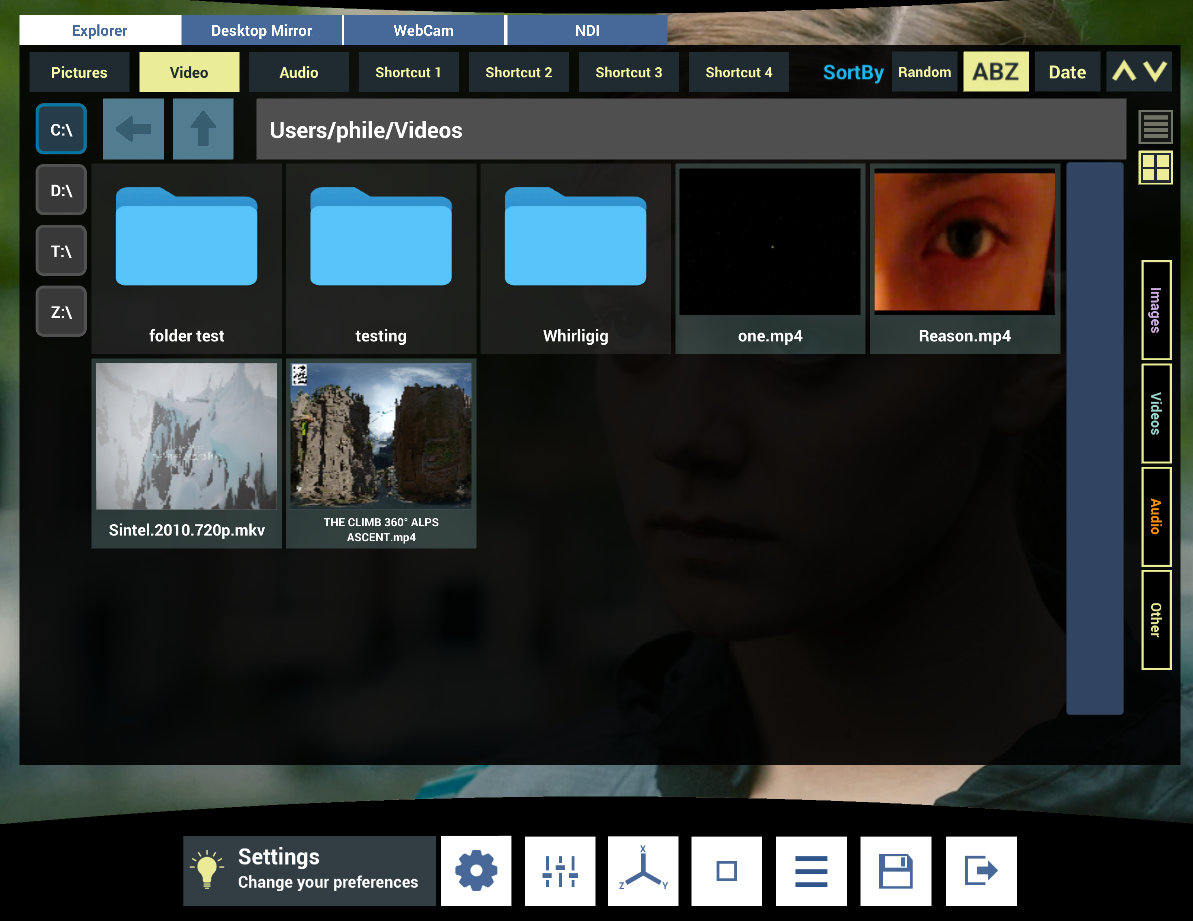Jump to Shortcut 2
The image size is (1193, 921).
tap(519, 72)
